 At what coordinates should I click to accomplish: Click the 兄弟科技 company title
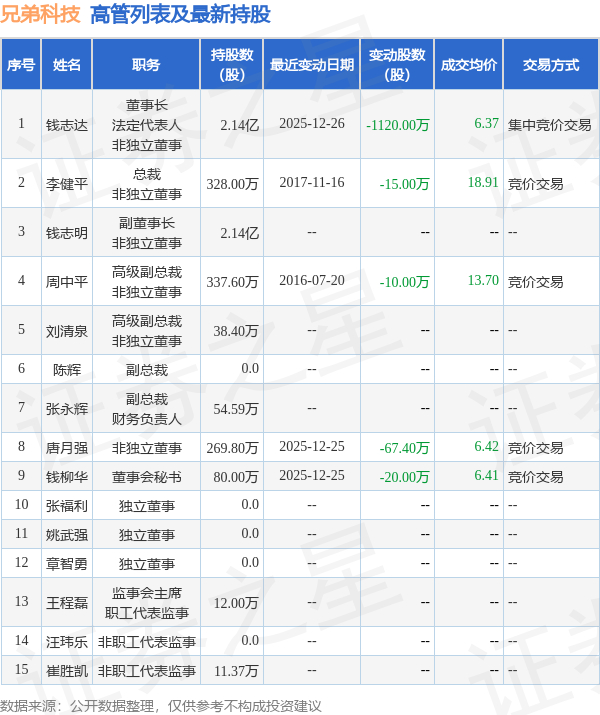(40, 15)
